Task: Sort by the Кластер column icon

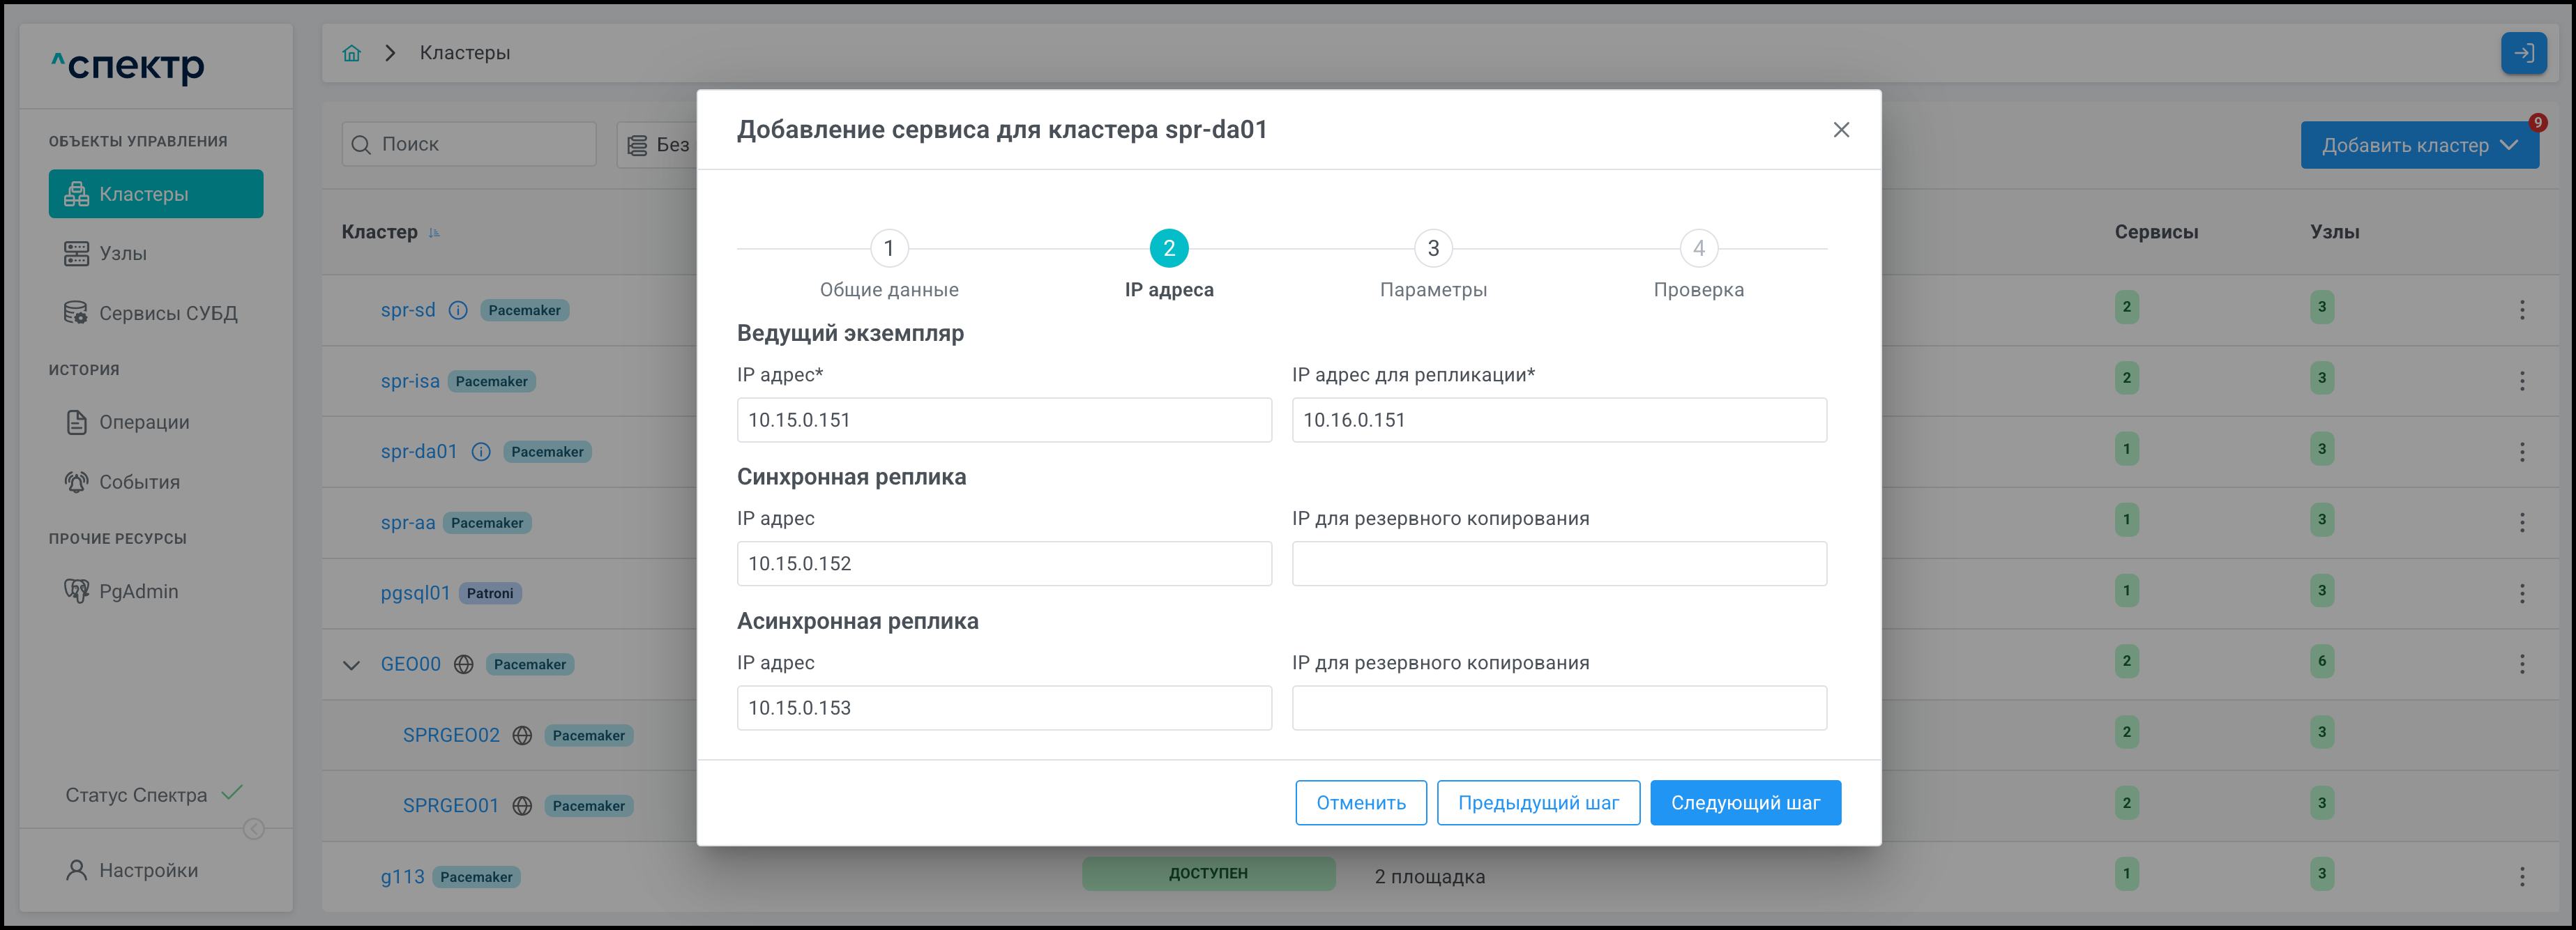Action: pos(434,233)
